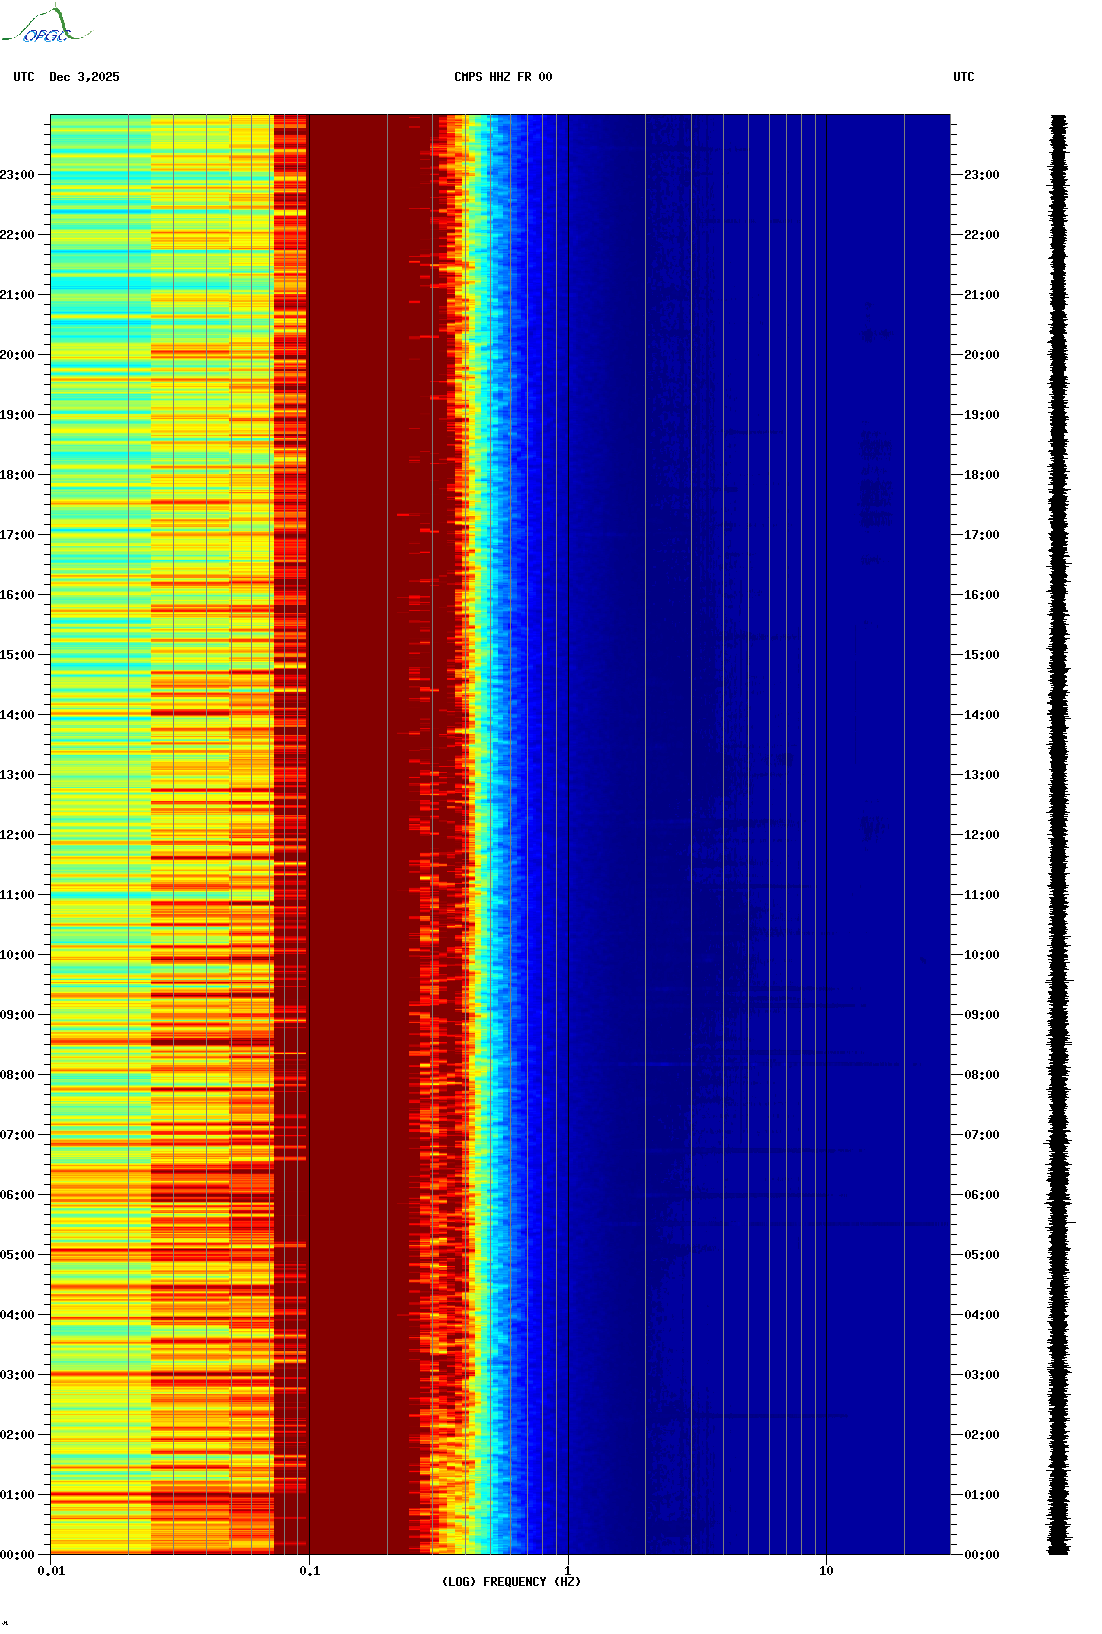Click the left-axis 04:00 time label
The height and width of the screenshot is (1634, 1102).
tap(17, 1315)
